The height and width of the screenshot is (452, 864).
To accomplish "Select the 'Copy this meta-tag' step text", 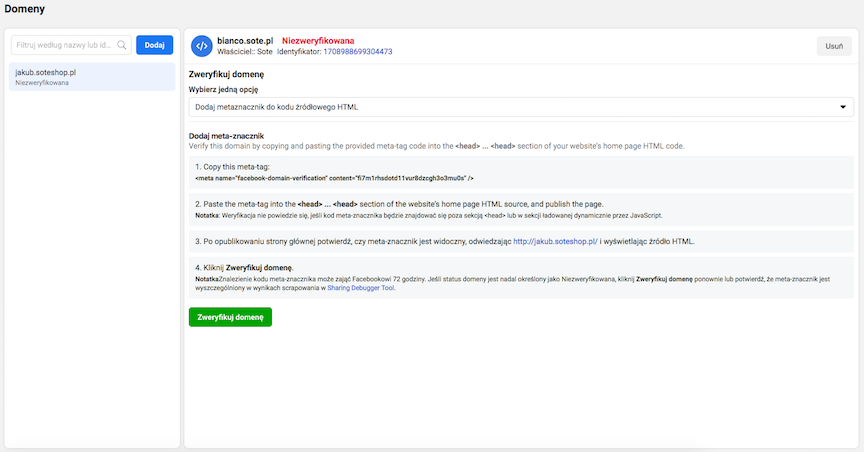I will pyautogui.click(x=232, y=165).
